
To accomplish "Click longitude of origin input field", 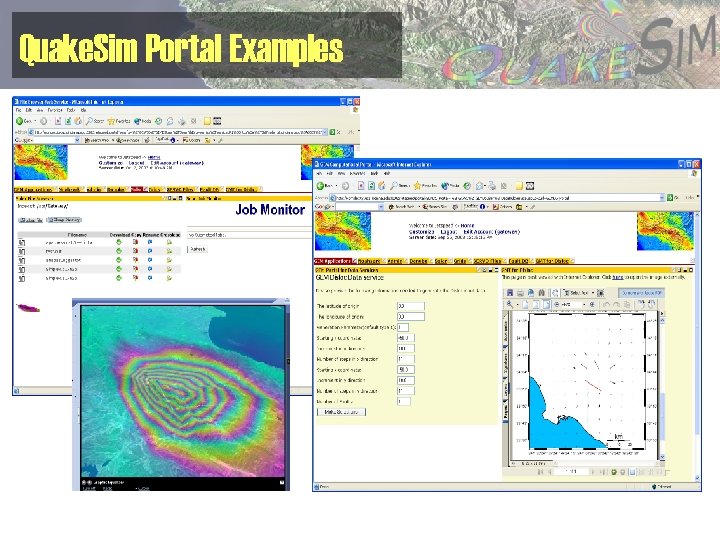I will tap(411, 317).
